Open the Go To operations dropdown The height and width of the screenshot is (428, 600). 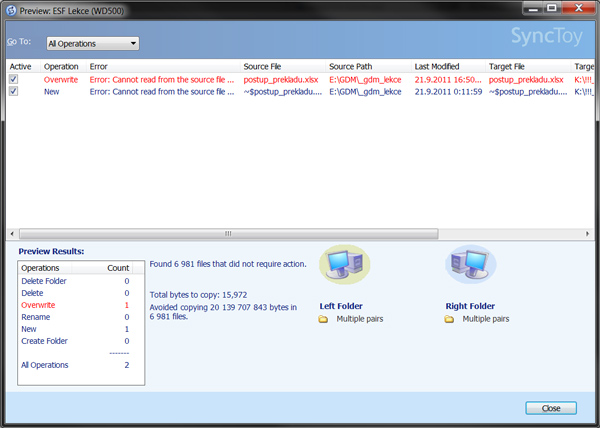click(92, 44)
